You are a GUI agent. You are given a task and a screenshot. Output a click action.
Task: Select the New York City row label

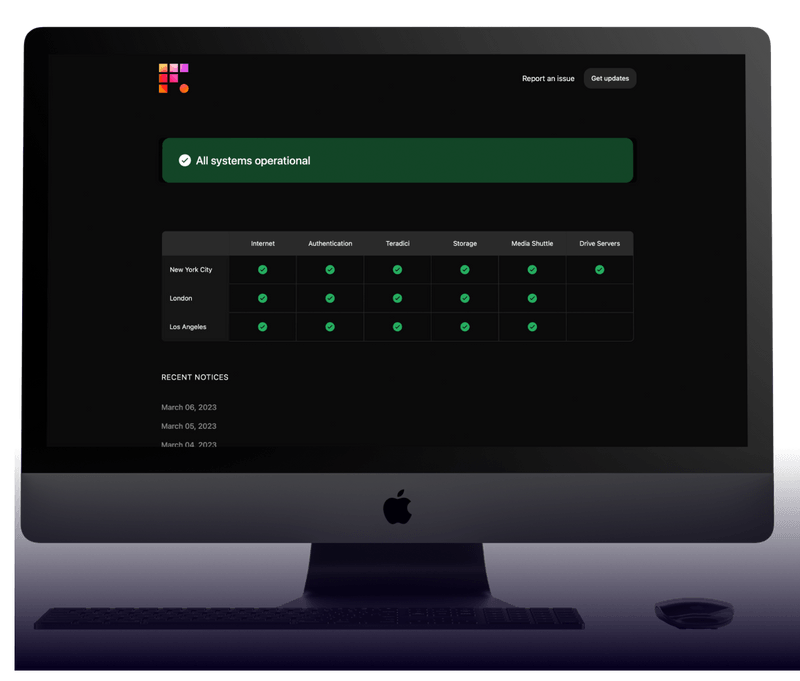point(191,270)
